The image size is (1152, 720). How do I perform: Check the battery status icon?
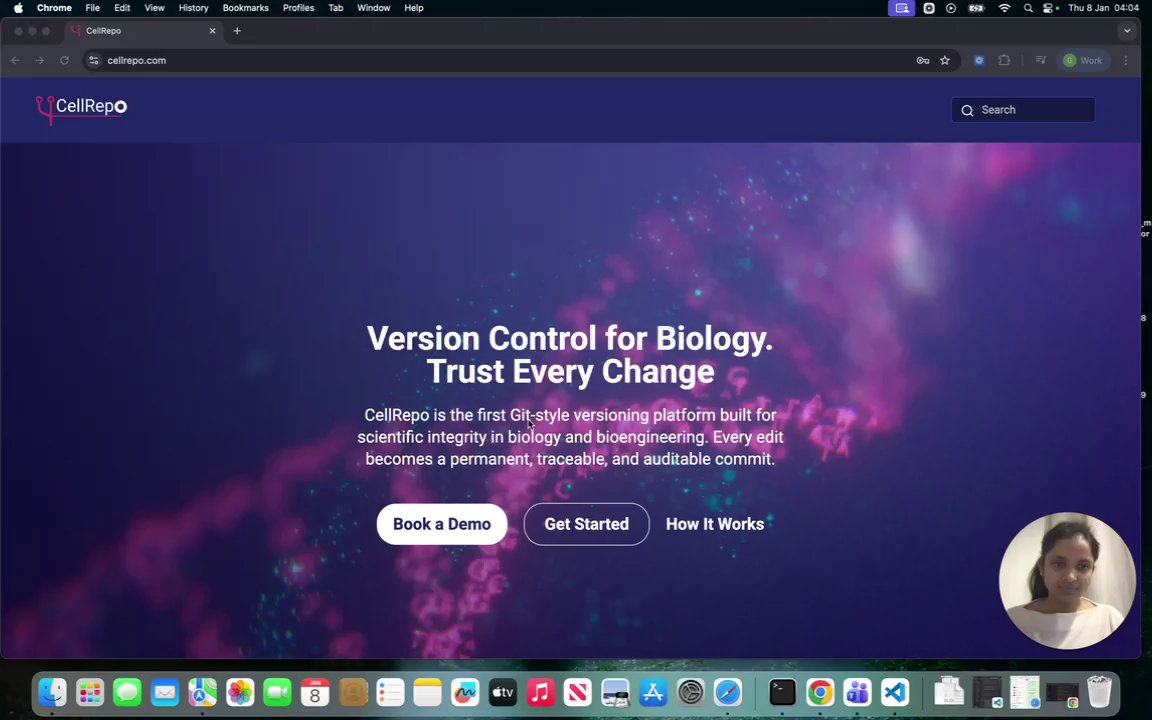(x=976, y=8)
